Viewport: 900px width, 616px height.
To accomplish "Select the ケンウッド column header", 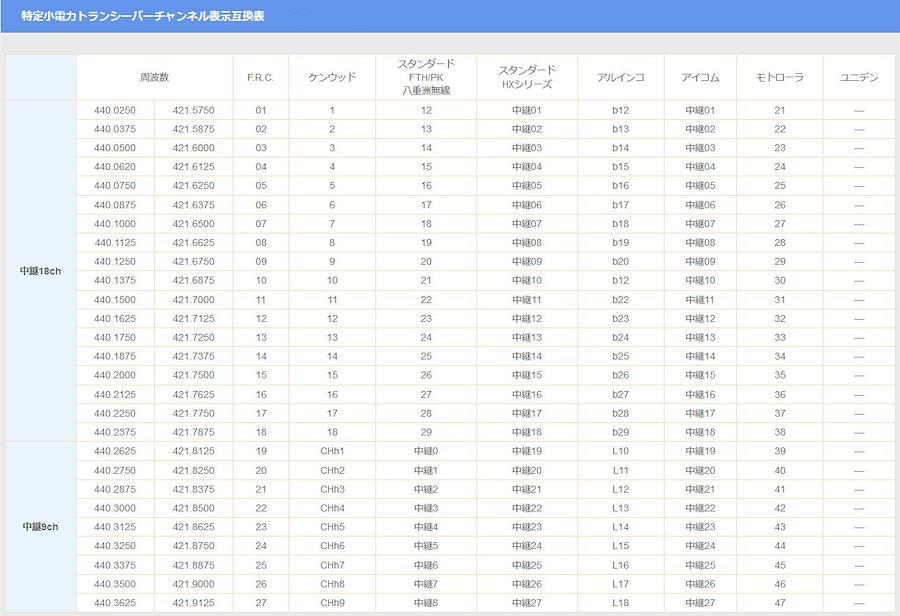I will [331, 77].
